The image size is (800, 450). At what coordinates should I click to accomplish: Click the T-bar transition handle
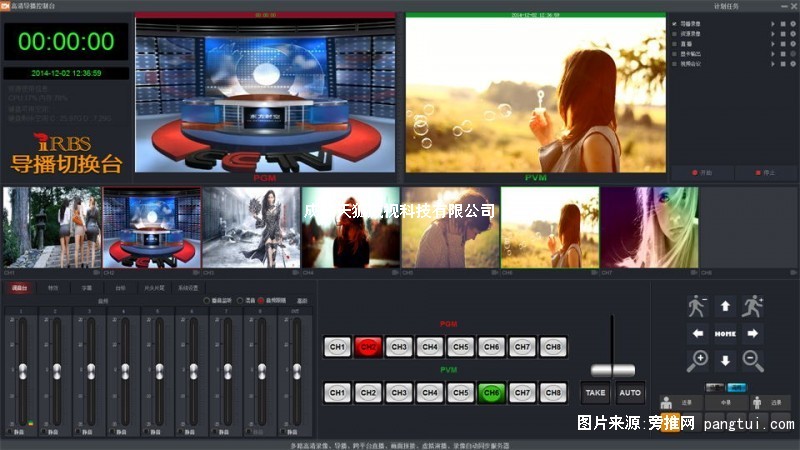pyautogui.click(x=613, y=370)
